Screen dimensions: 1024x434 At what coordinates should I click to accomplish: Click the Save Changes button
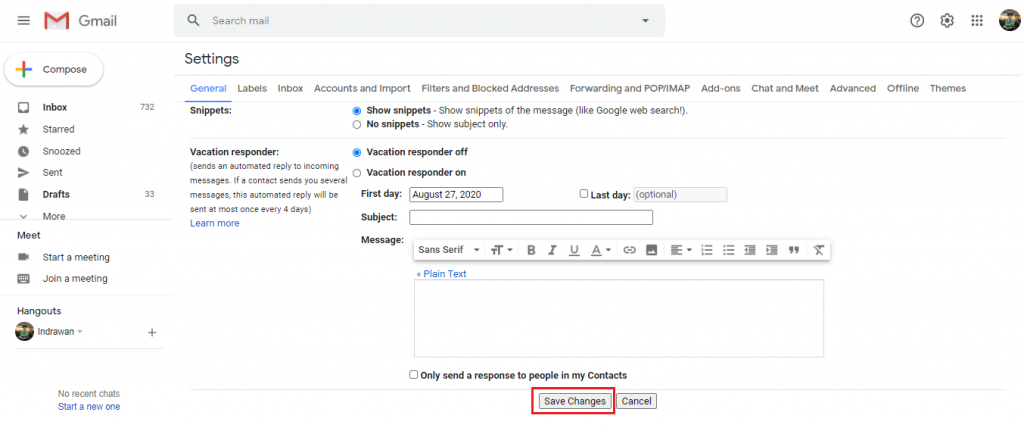coord(573,401)
